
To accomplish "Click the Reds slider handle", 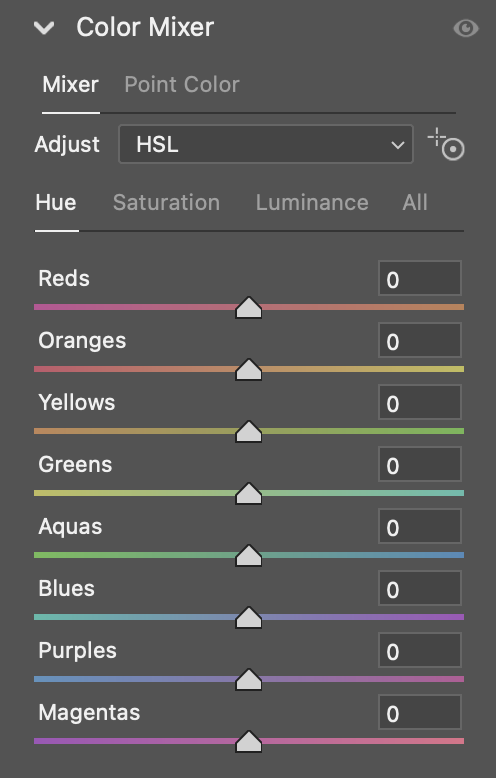I will tap(248, 308).
